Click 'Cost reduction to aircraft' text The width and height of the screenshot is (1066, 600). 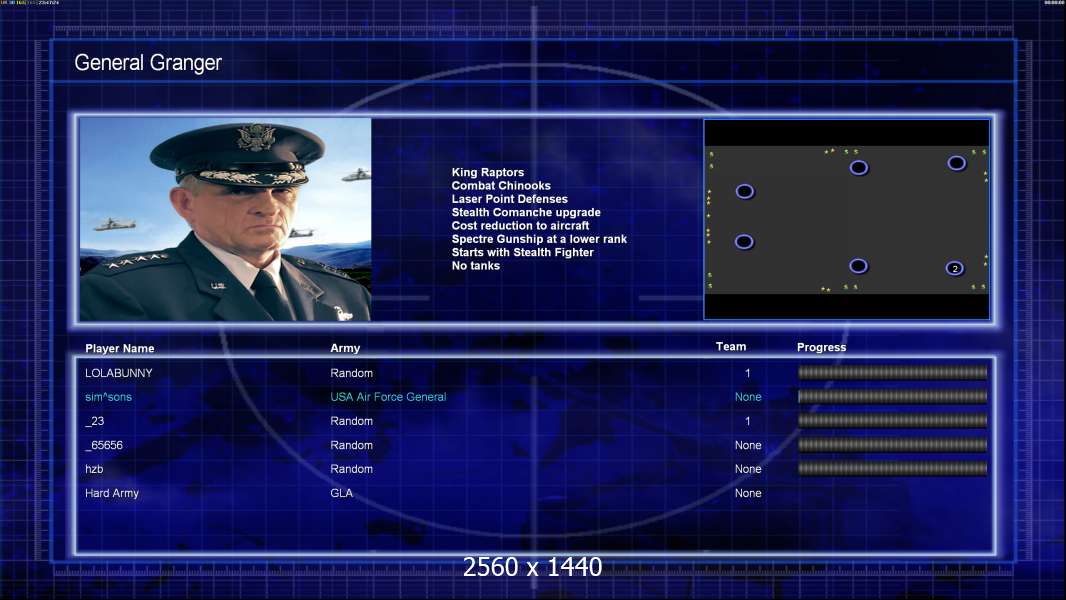point(520,226)
